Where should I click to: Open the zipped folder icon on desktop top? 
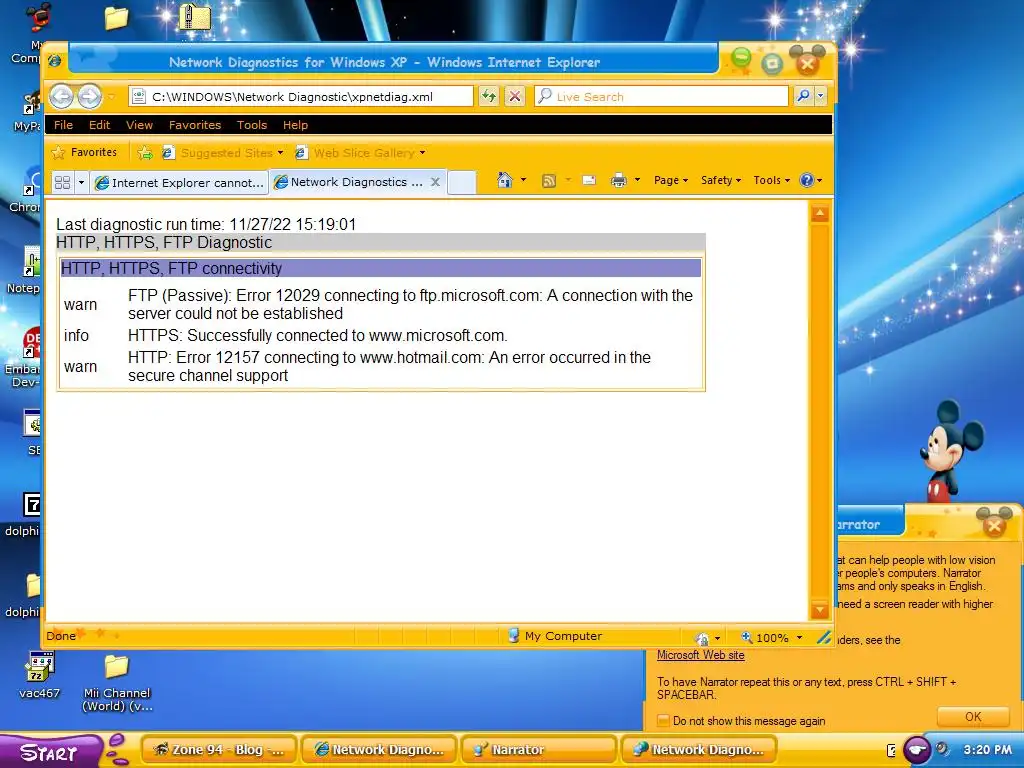195,17
